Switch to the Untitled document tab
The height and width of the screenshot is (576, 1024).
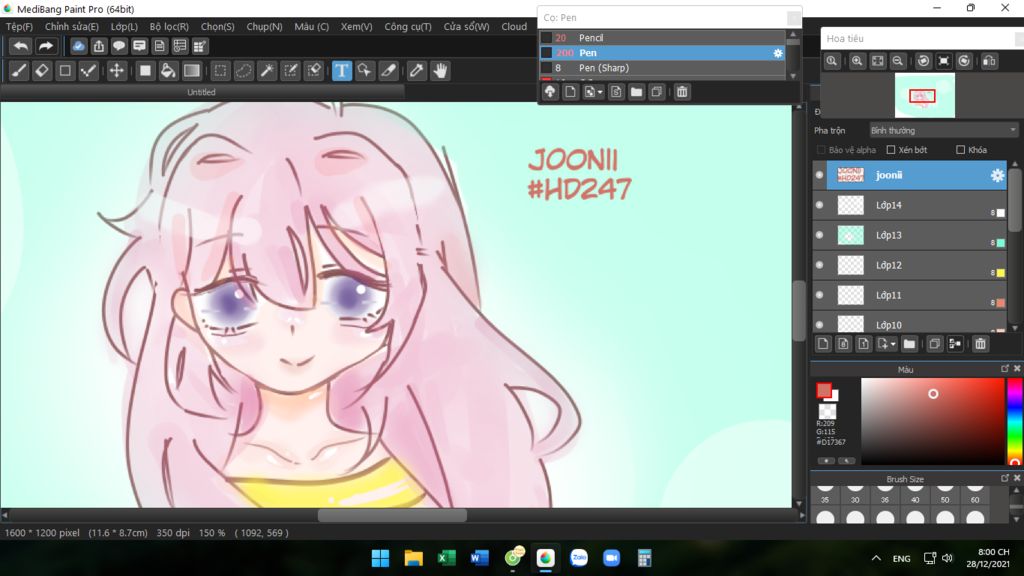pyautogui.click(x=201, y=92)
